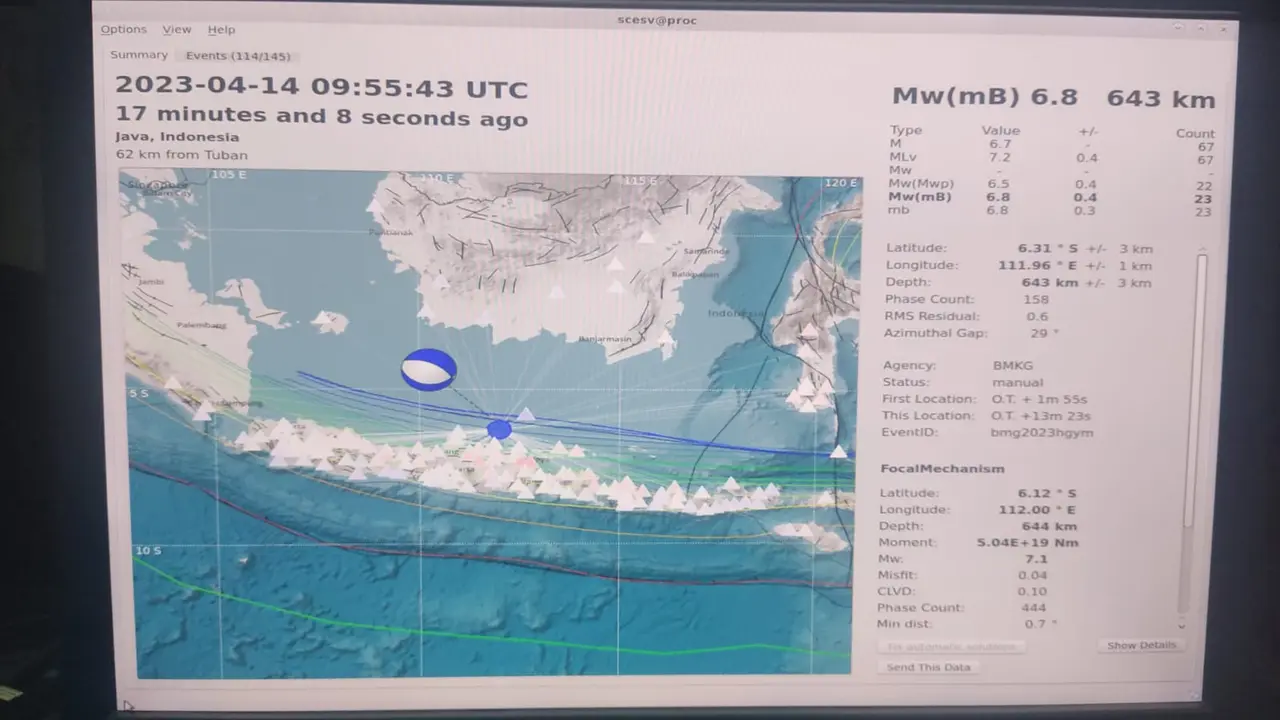
Task: Click the Moment value 5.04E+19 Nm
Action: tap(1027, 543)
